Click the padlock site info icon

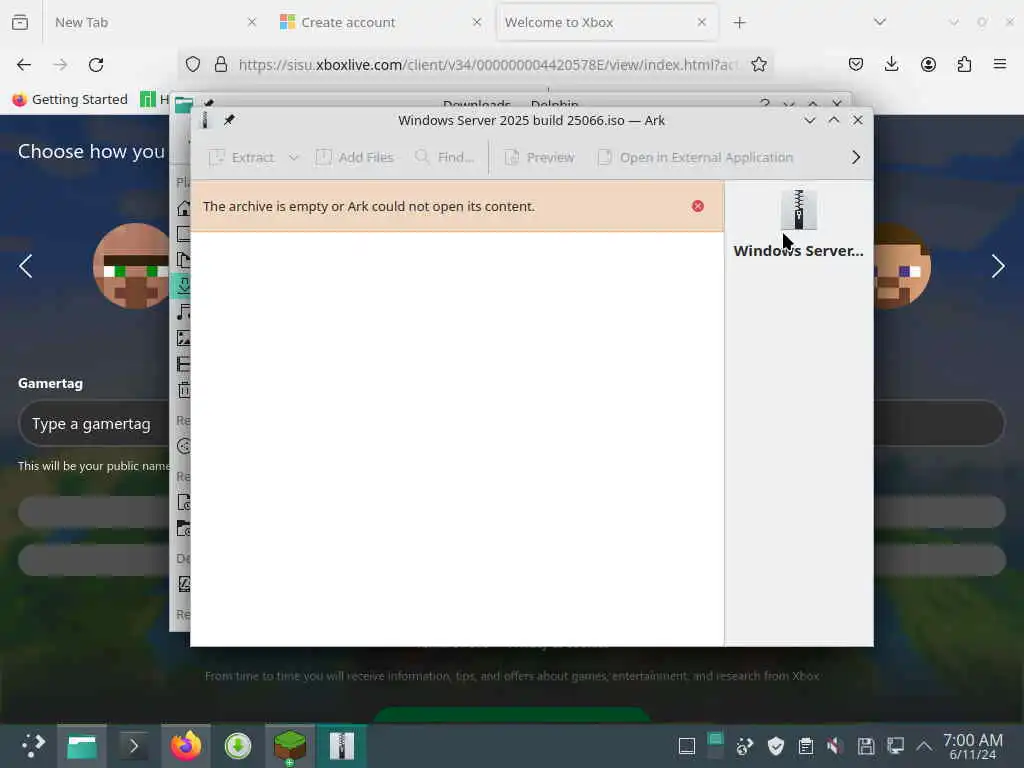pyautogui.click(x=221, y=65)
